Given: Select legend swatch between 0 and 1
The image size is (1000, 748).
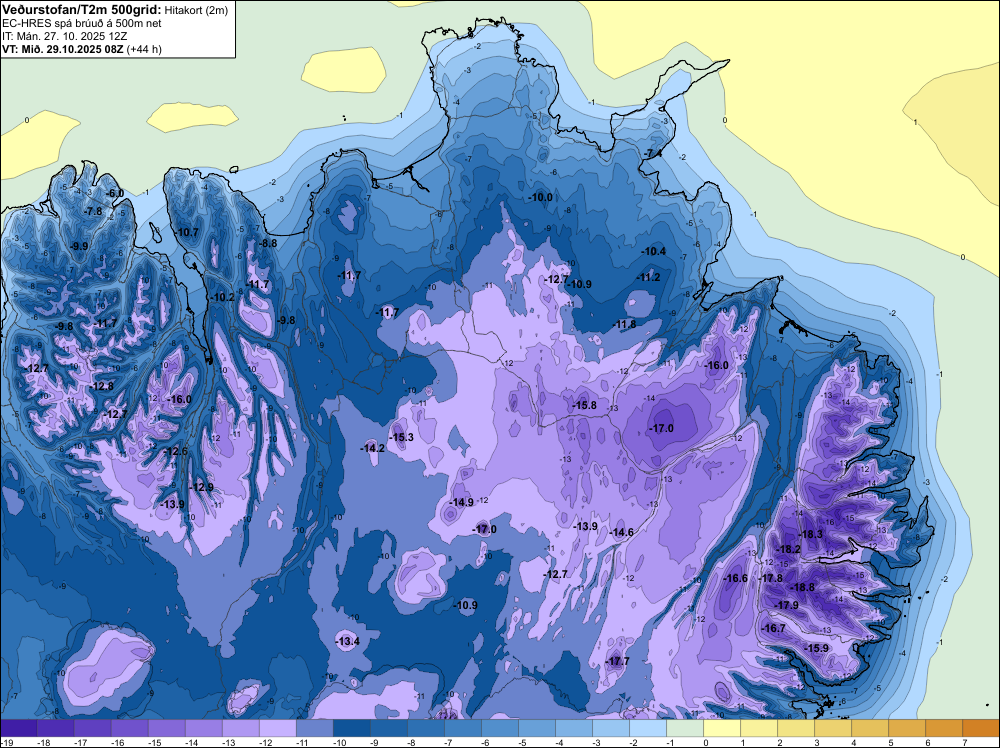Looking at the screenshot, I should click(721, 728).
